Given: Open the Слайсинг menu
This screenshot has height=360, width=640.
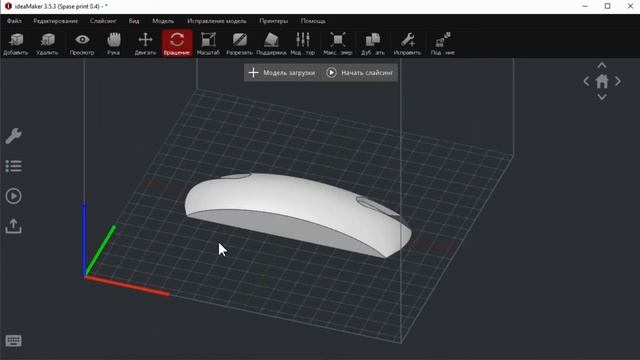Looking at the screenshot, I should click(103, 21).
